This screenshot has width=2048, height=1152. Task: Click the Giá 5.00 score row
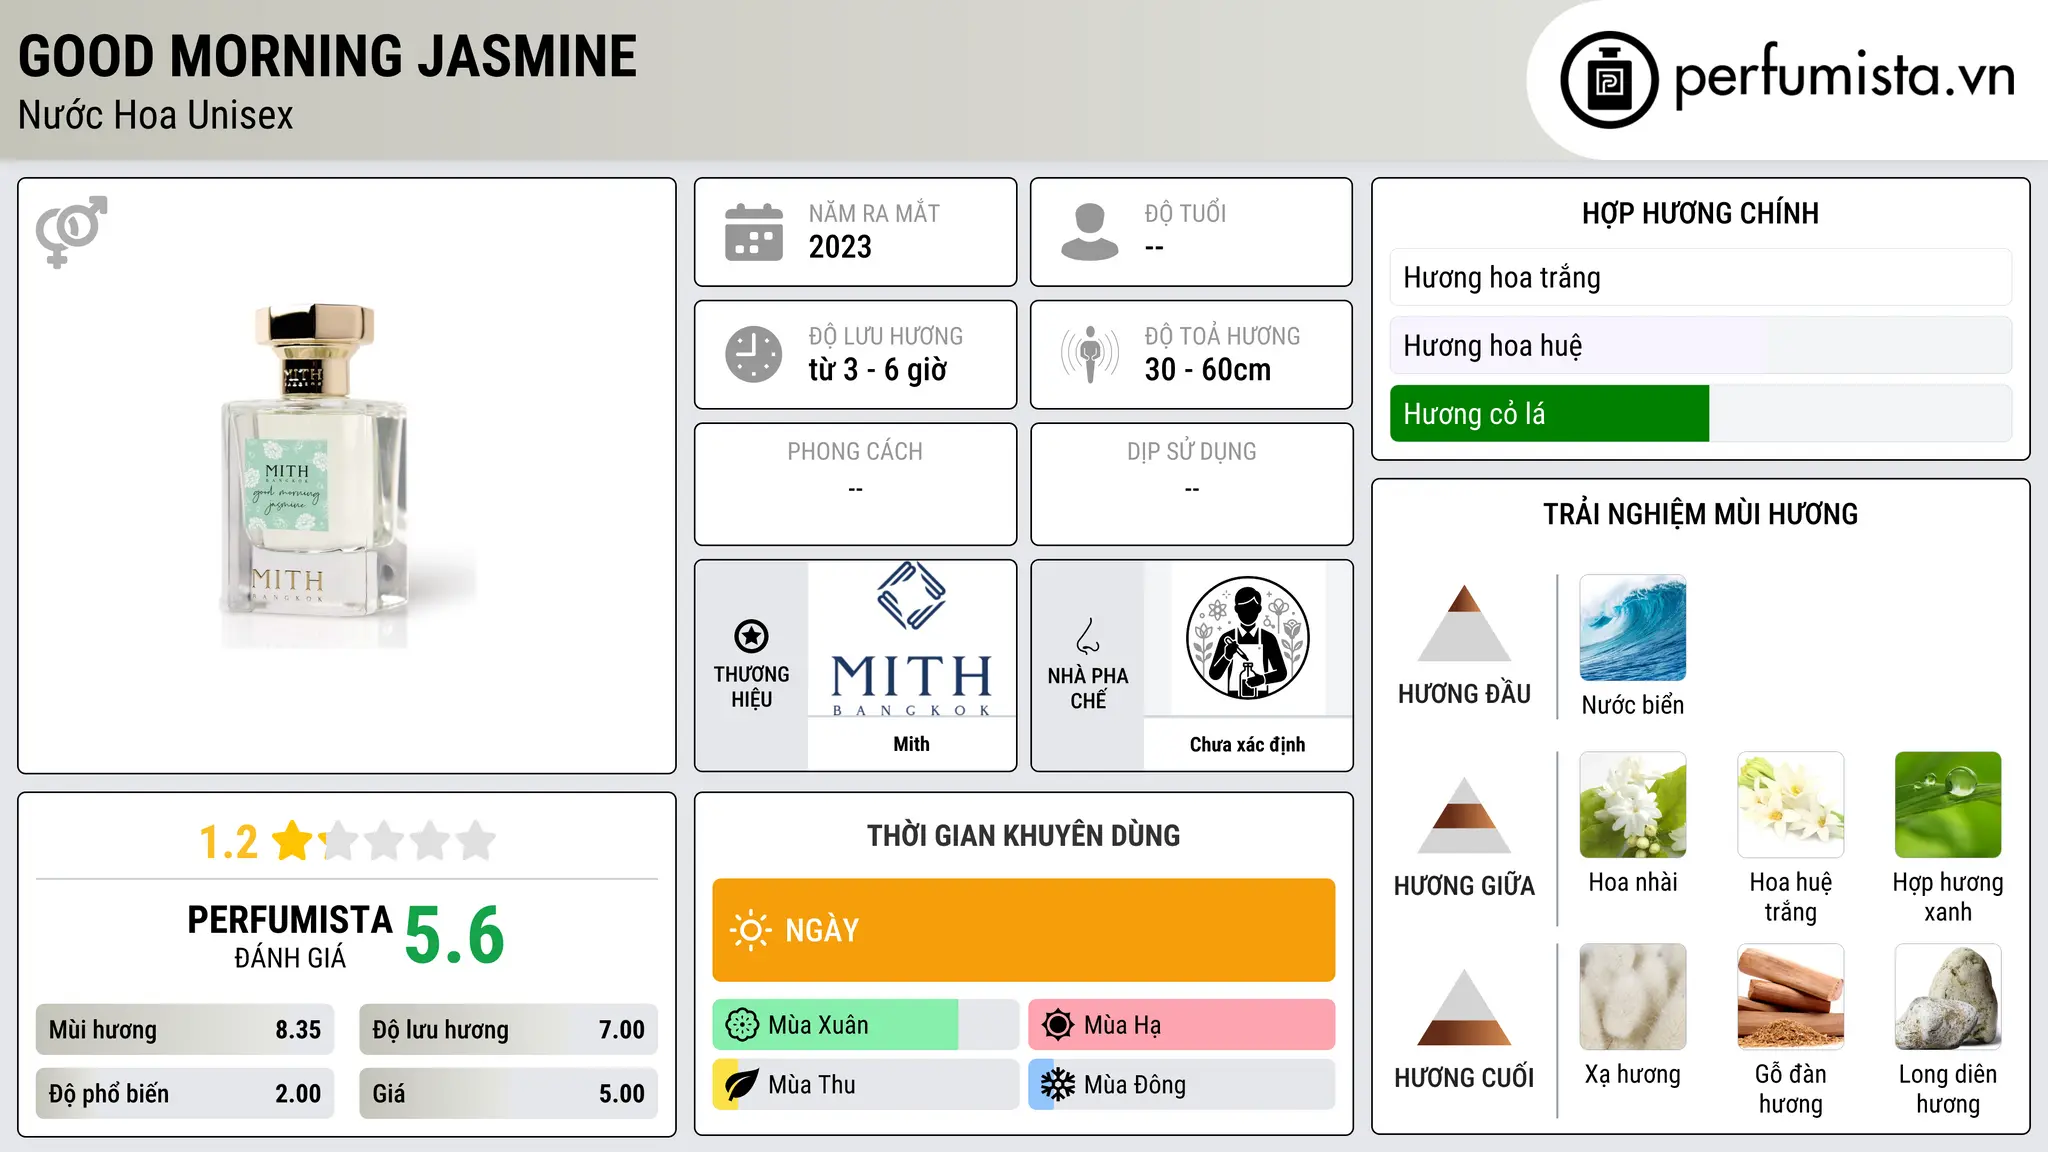[x=508, y=1093]
